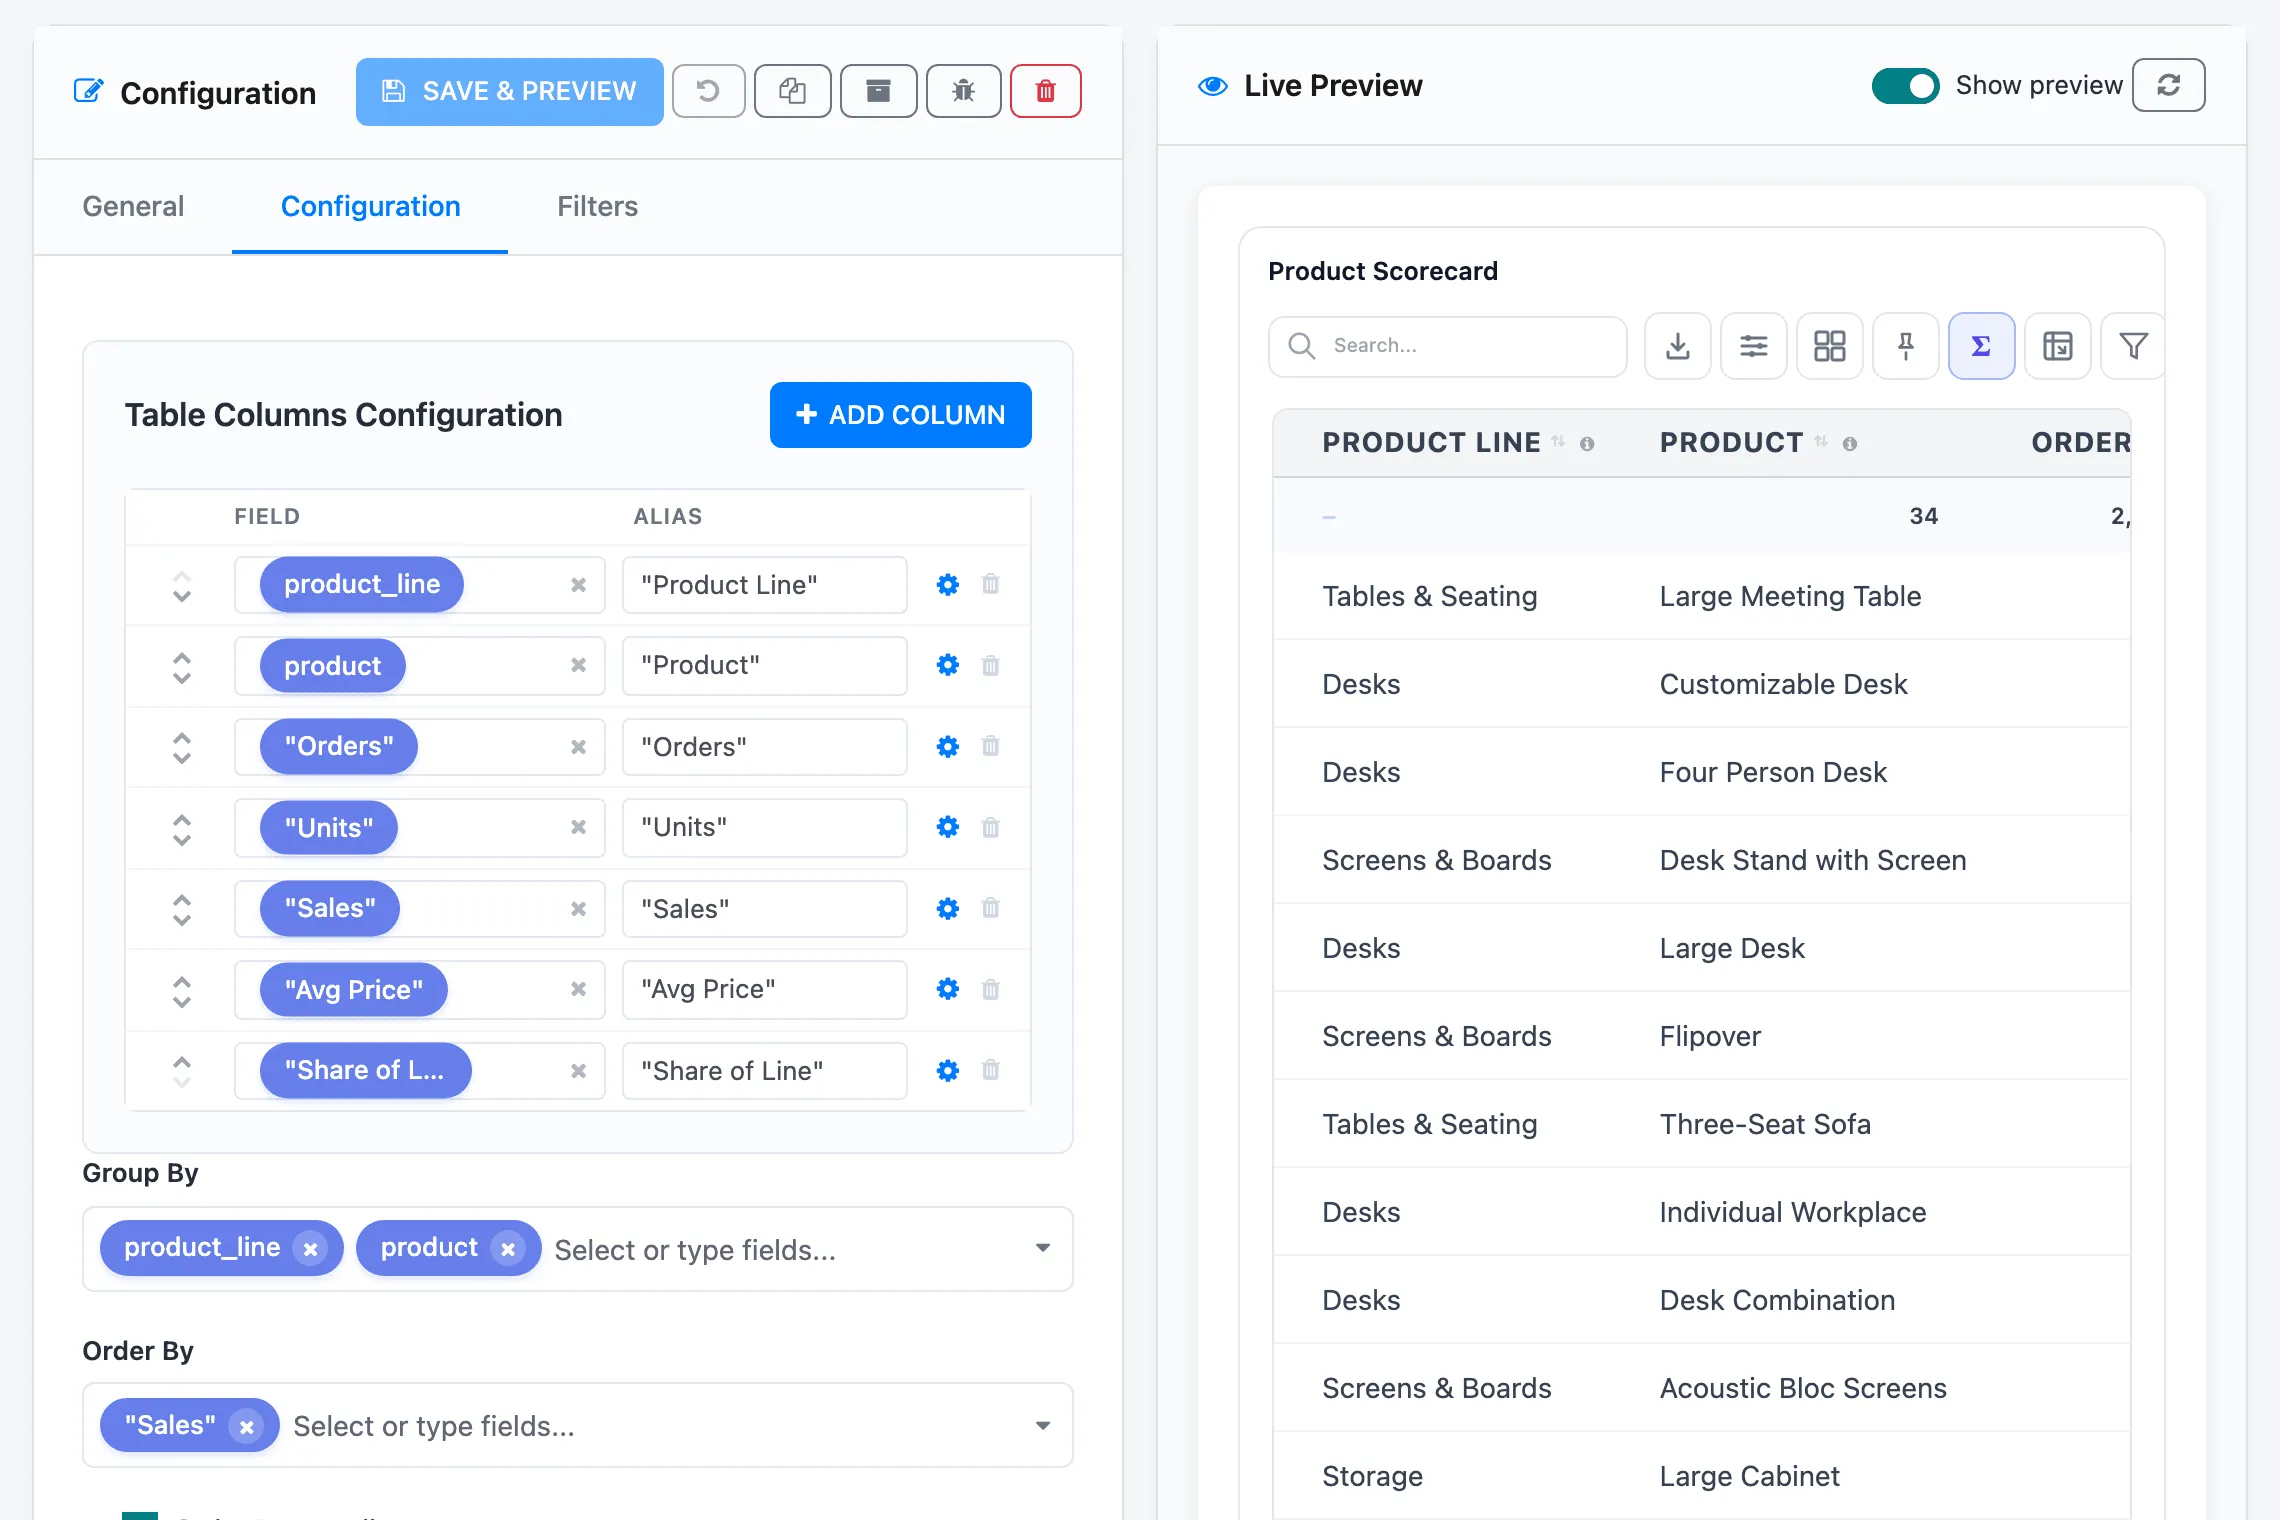Delete the "Avg Price" column row
This screenshot has height=1520, width=2280.
tap(990, 989)
